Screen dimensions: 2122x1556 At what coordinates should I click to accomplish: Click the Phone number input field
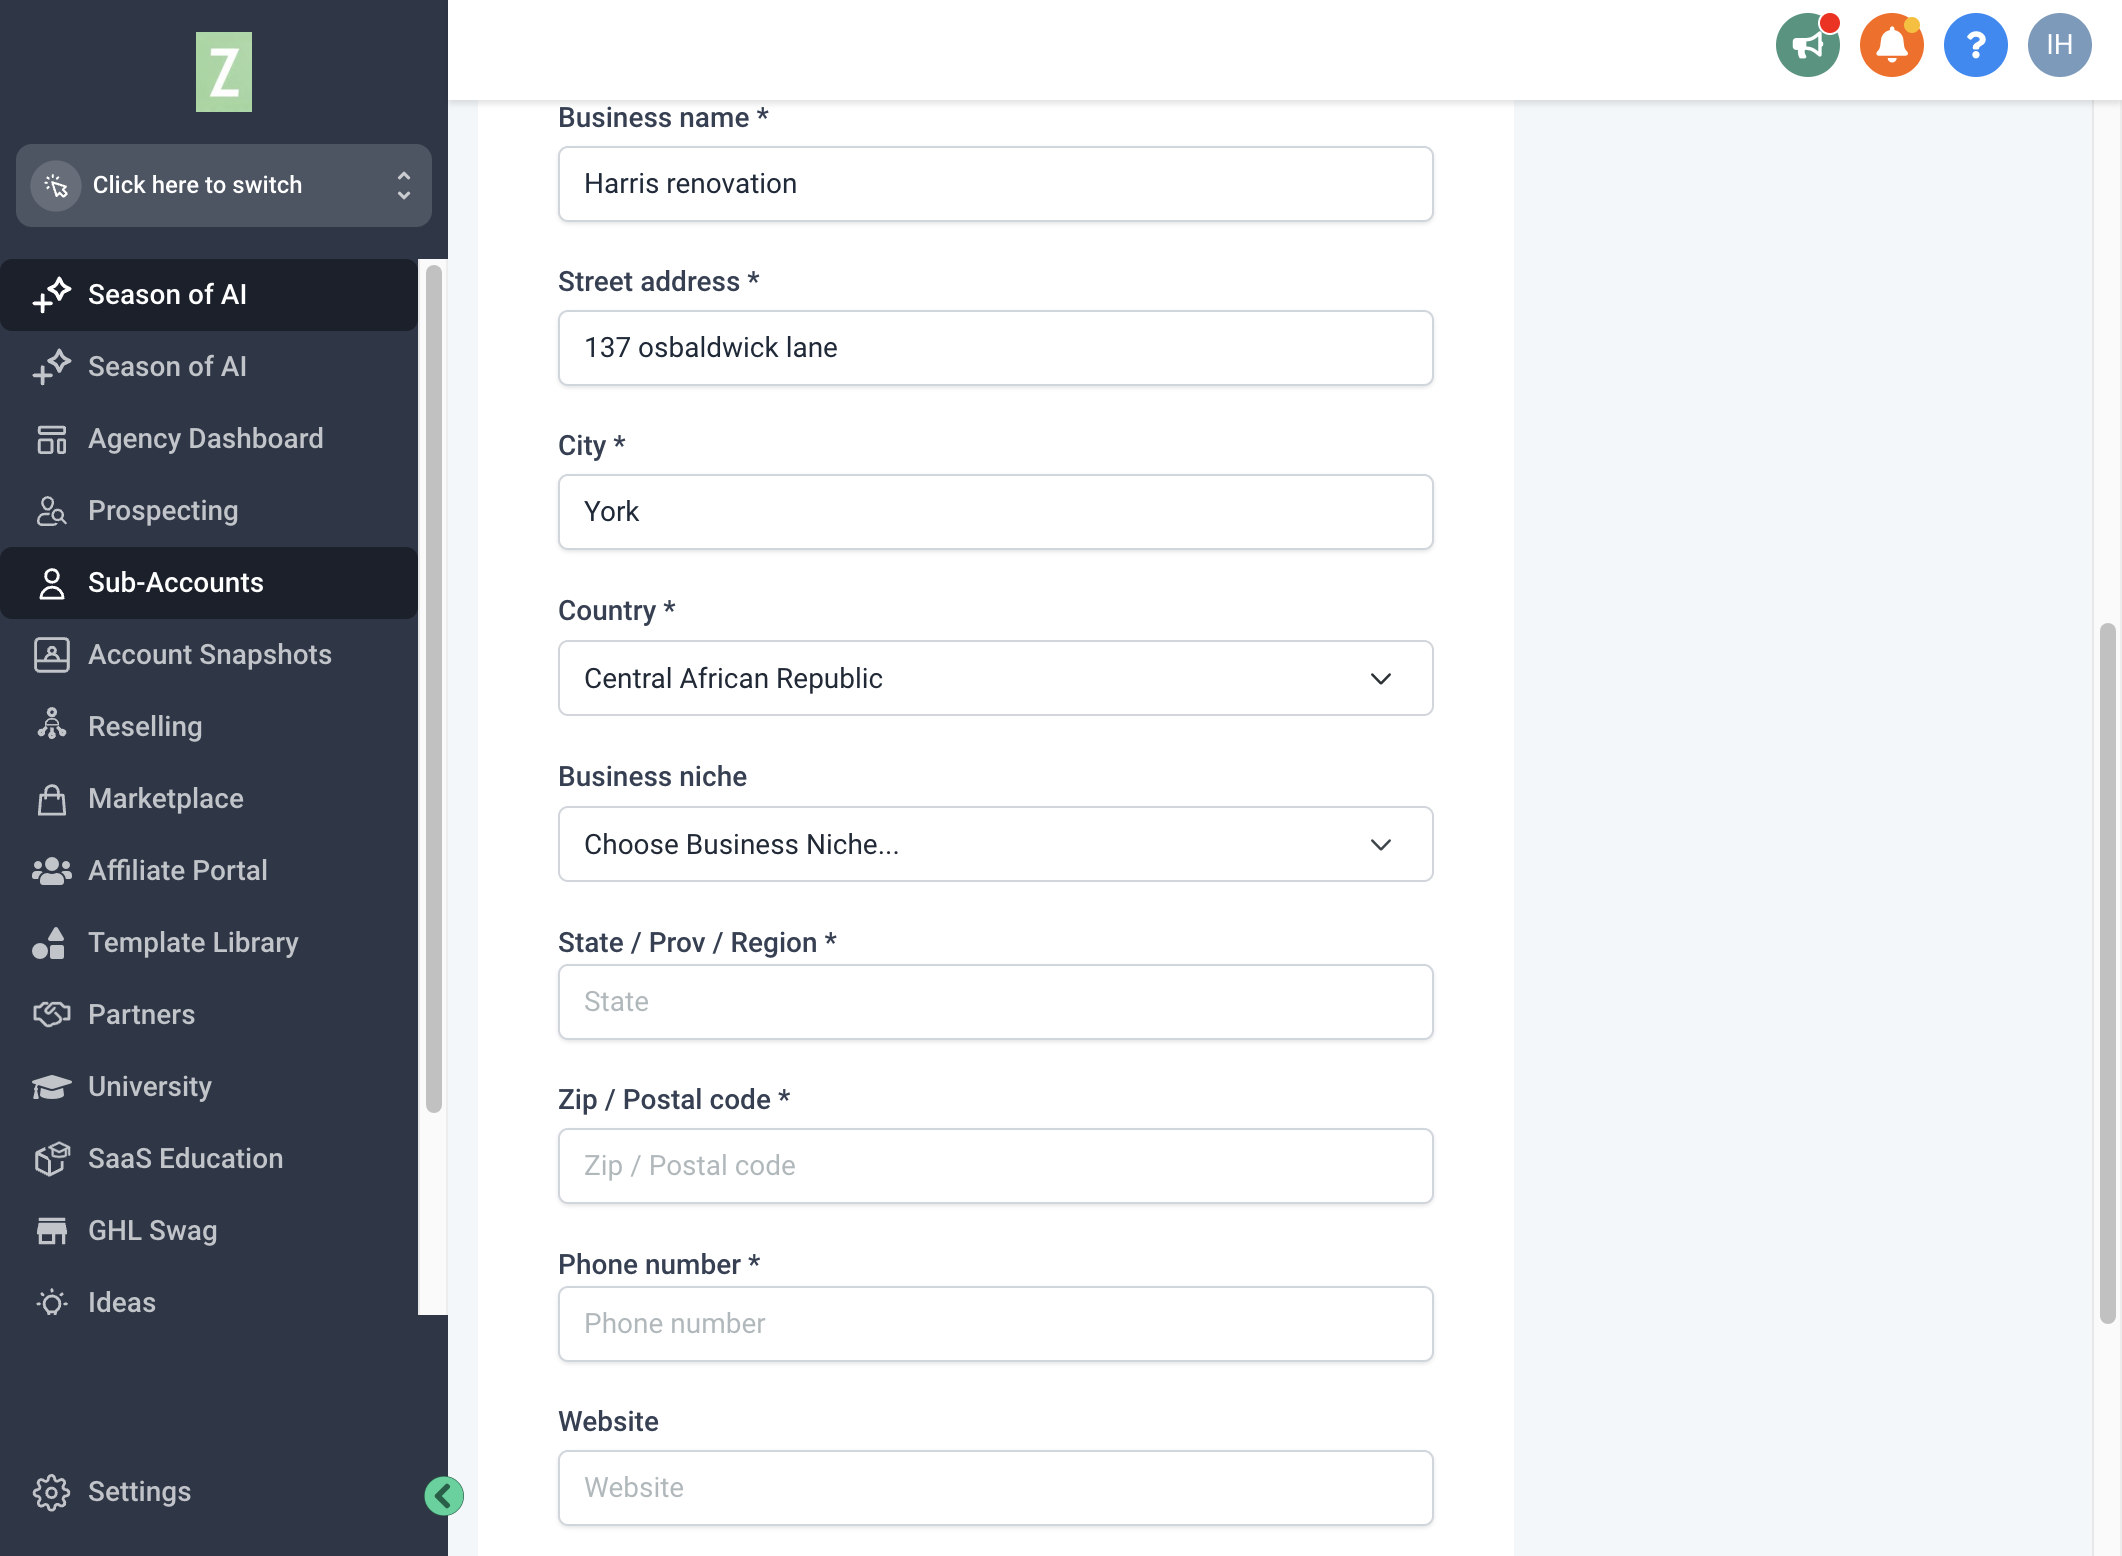996,1324
